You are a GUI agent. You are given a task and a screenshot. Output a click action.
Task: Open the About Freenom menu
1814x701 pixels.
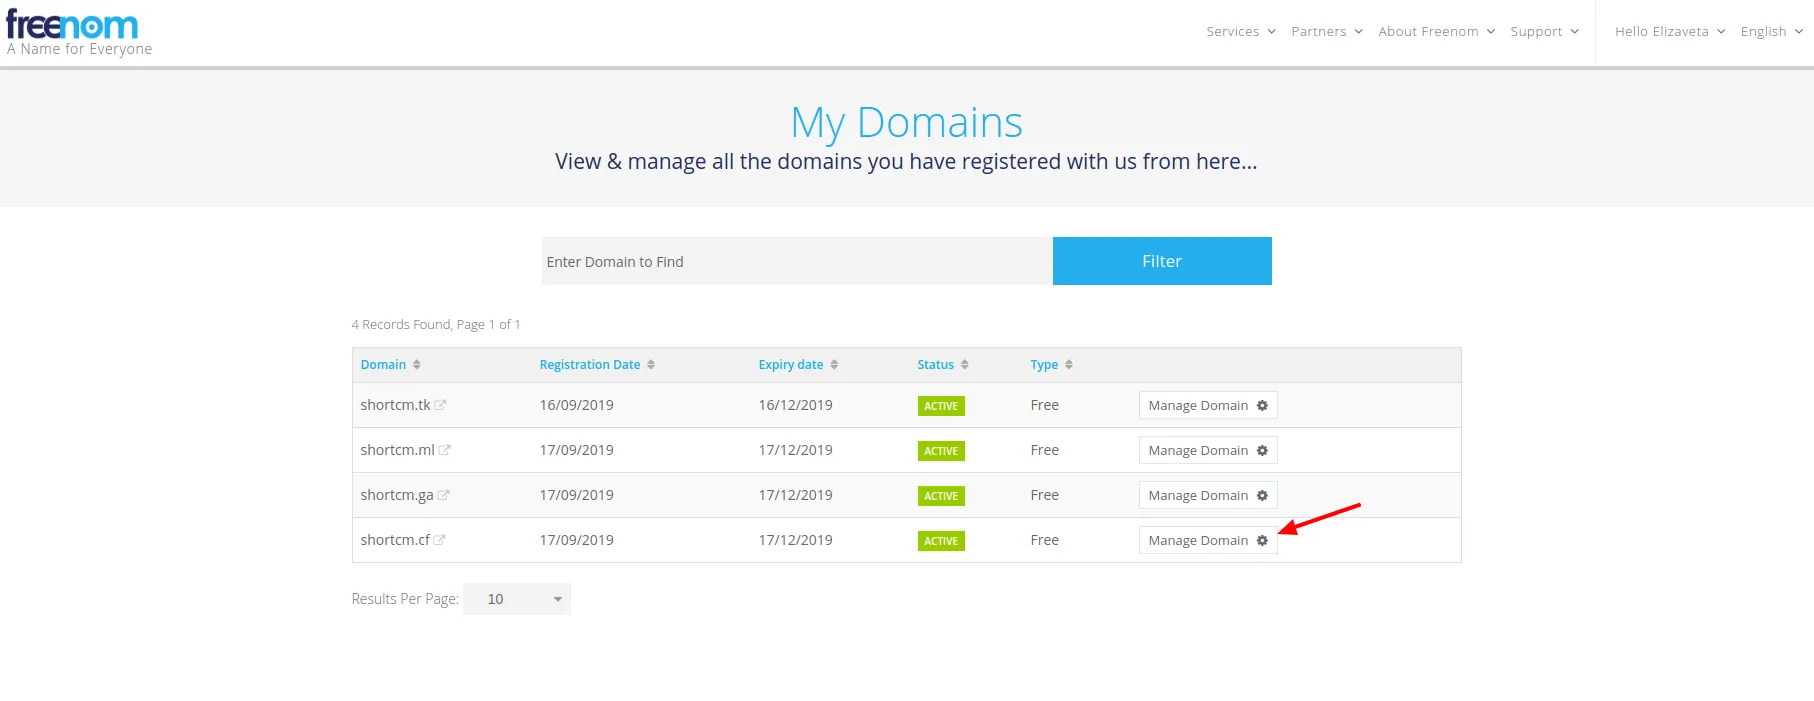pyautogui.click(x=1437, y=32)
